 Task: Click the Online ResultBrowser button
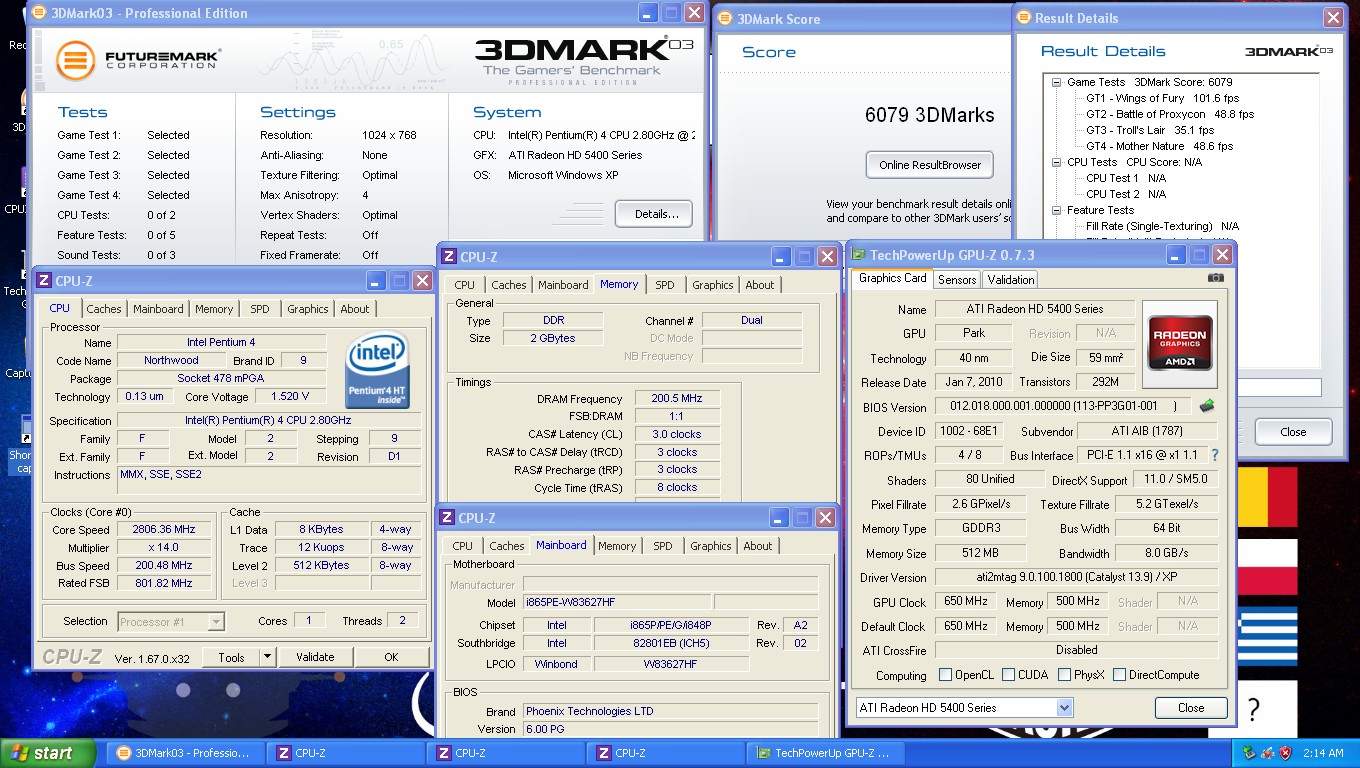[x=930, y=165]
